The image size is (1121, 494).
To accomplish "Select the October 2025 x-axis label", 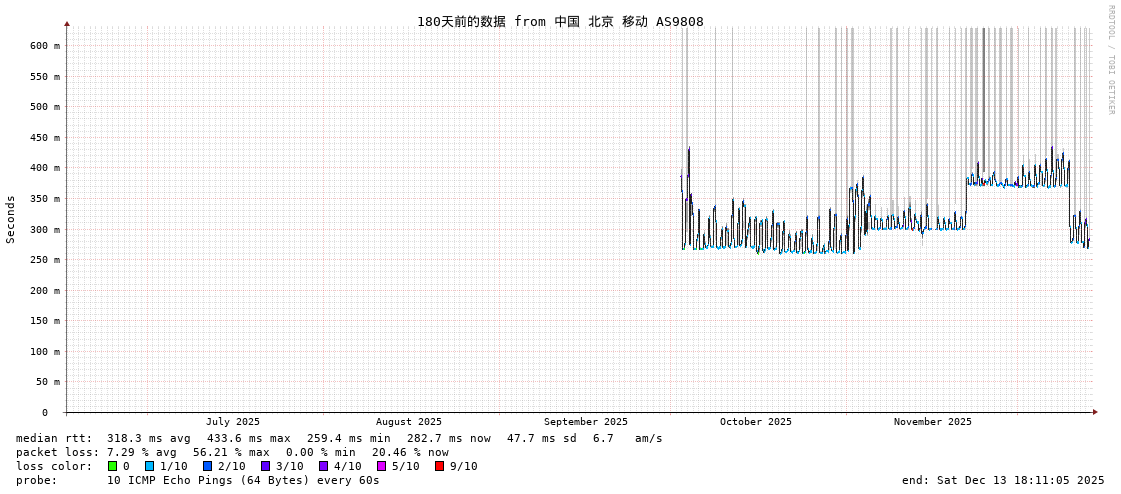I will [755, 422].
